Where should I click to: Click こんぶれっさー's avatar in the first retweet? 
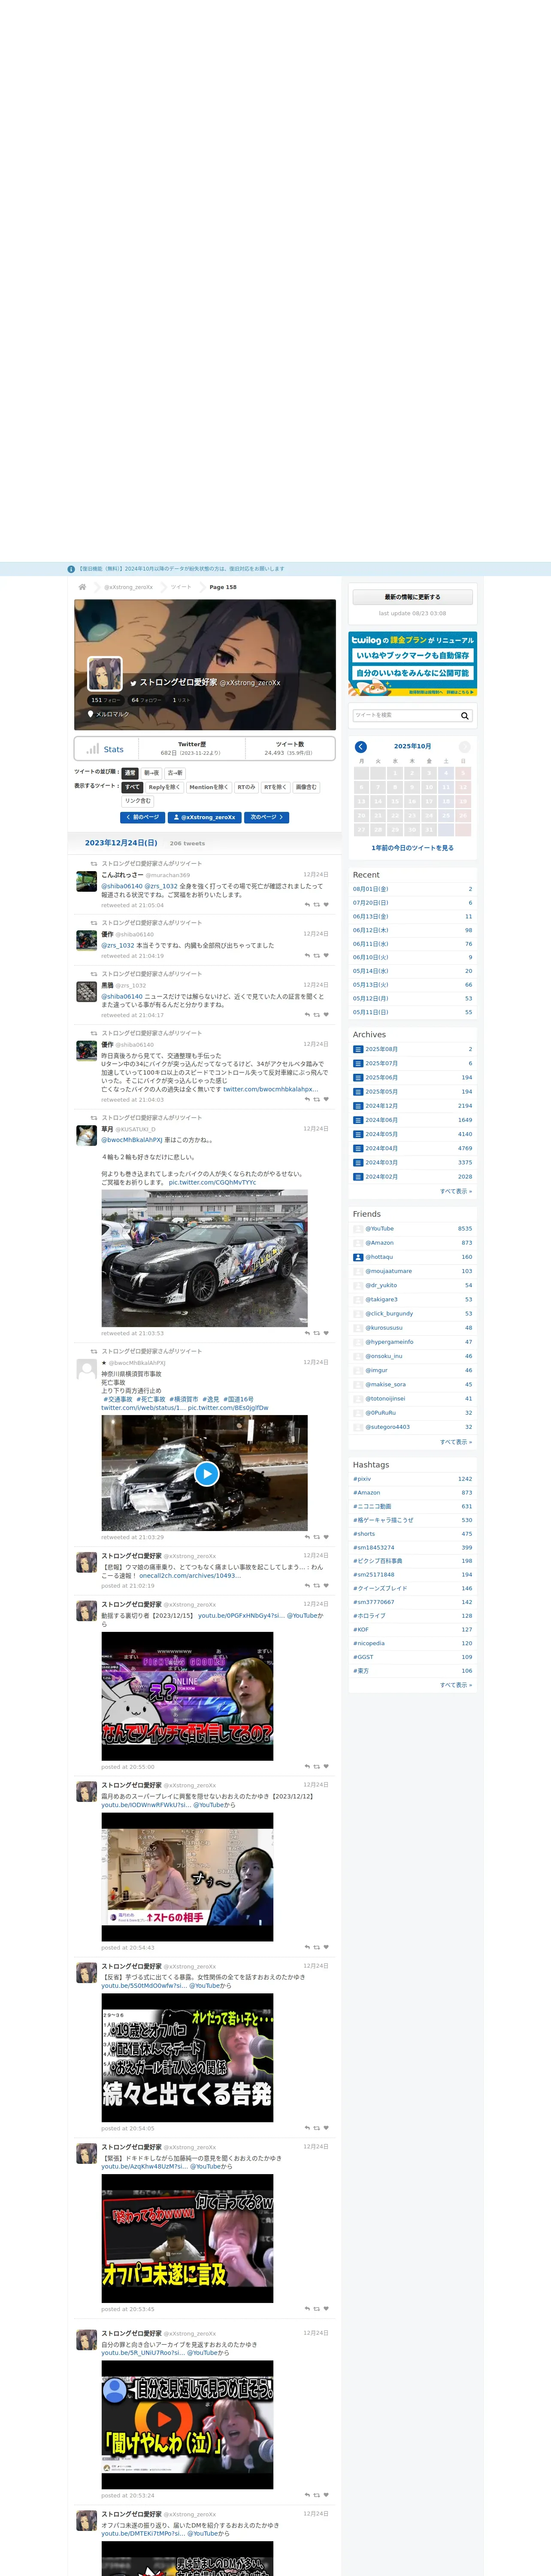pyautogui.click(x=87, y=881)
